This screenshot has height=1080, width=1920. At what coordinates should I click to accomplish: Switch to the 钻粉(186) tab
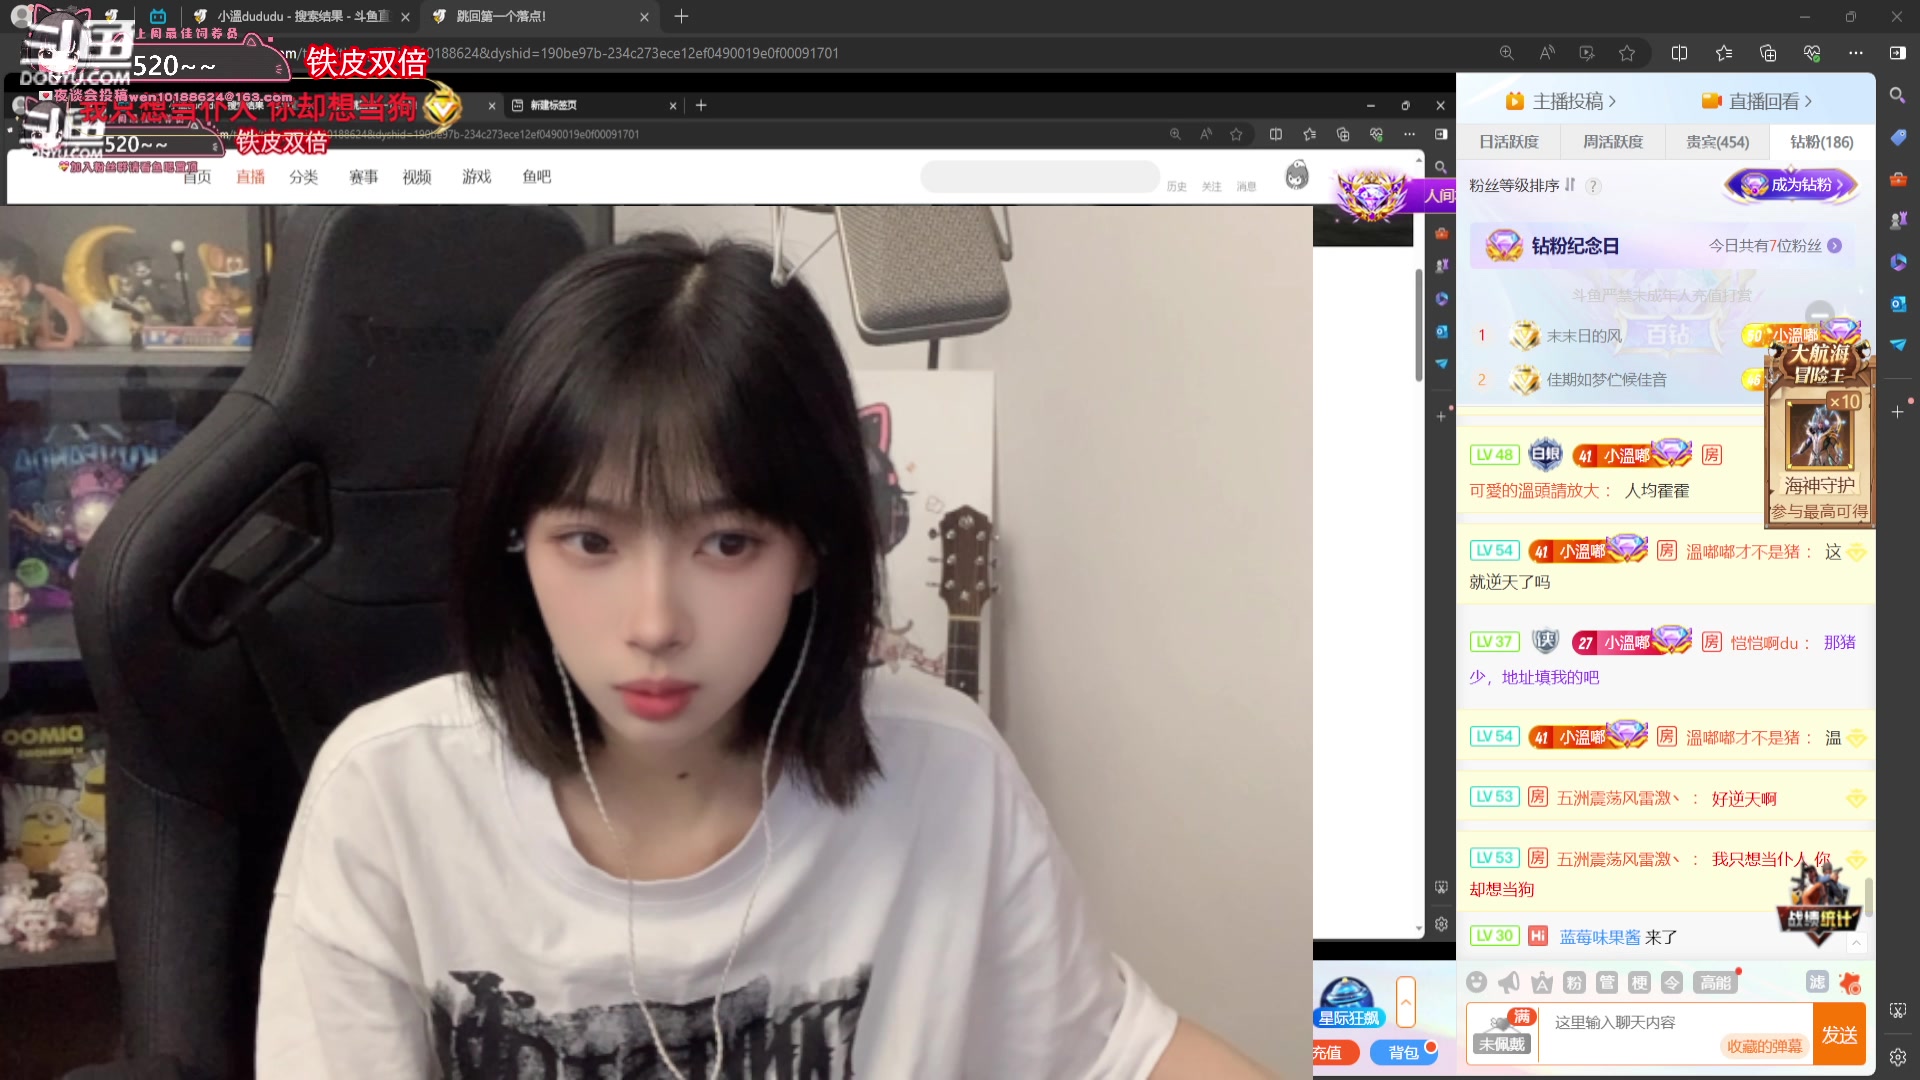coord(1822,142)
